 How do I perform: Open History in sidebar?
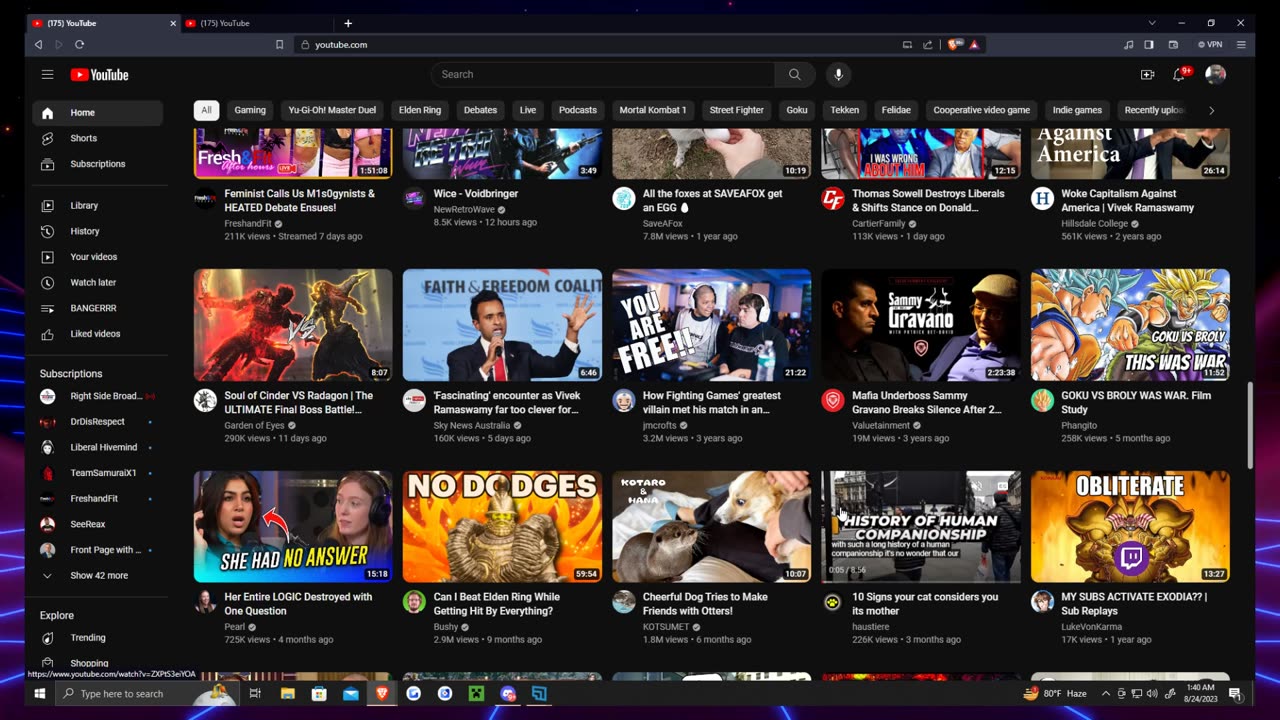(97, 231)
